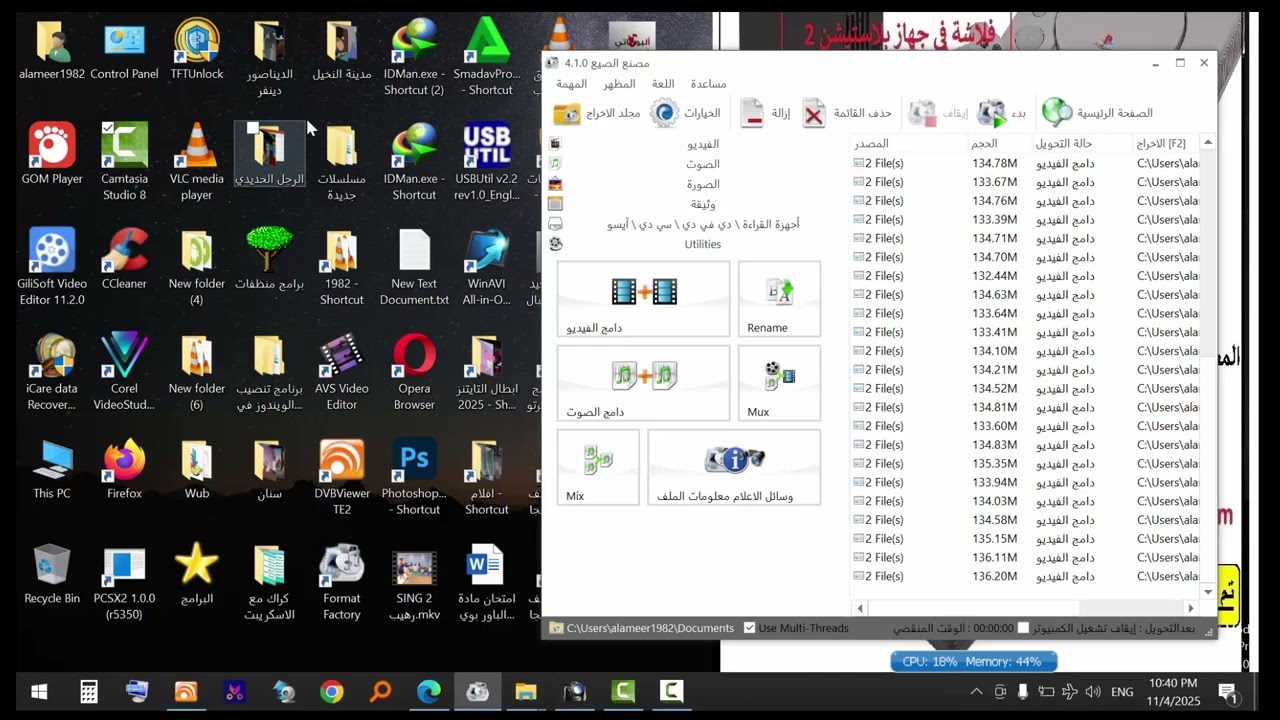Open the Mux tool tile

click(x=779, y=383)
